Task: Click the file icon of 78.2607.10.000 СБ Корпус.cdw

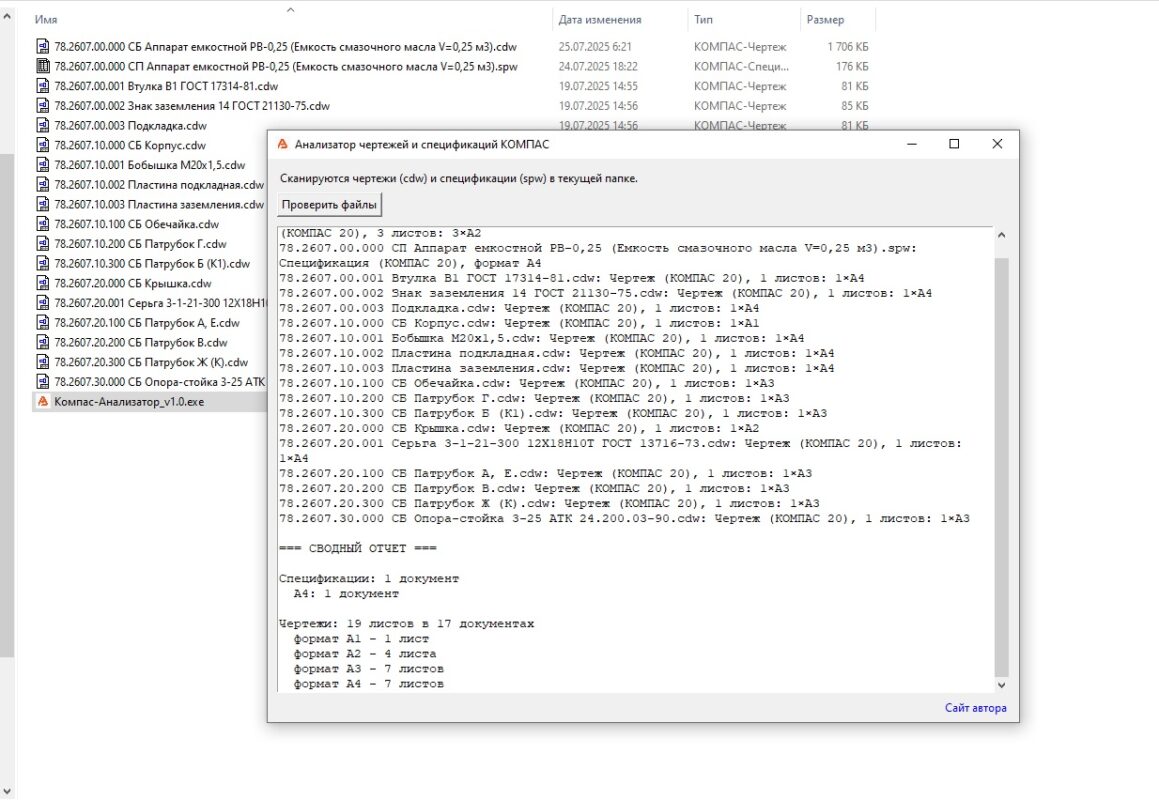Action: coord(43,145)
